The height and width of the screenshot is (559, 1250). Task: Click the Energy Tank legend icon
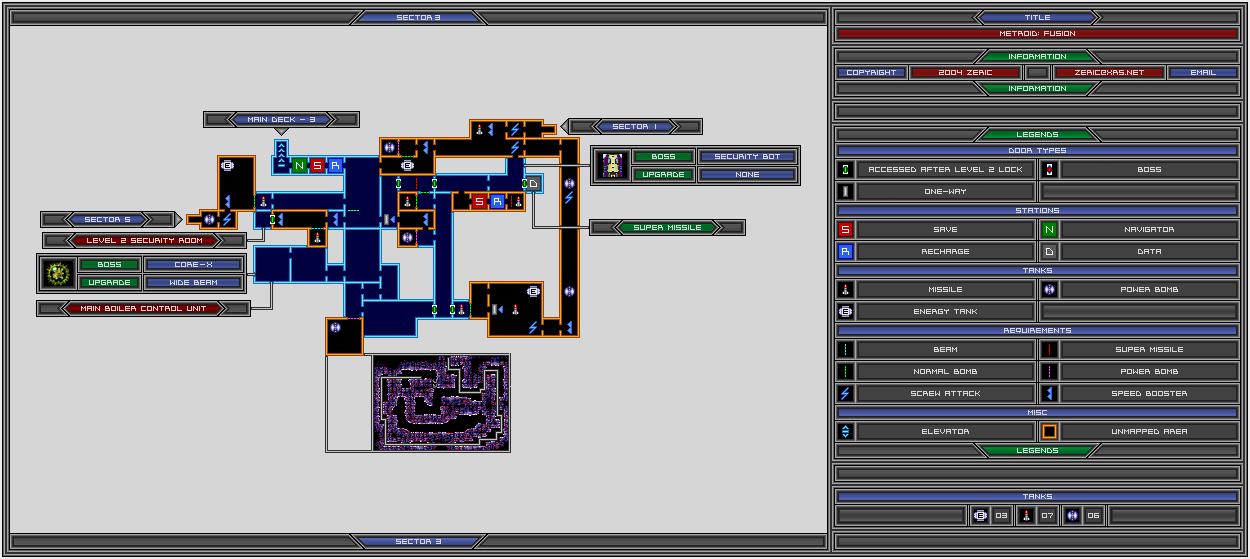[845, 312]
